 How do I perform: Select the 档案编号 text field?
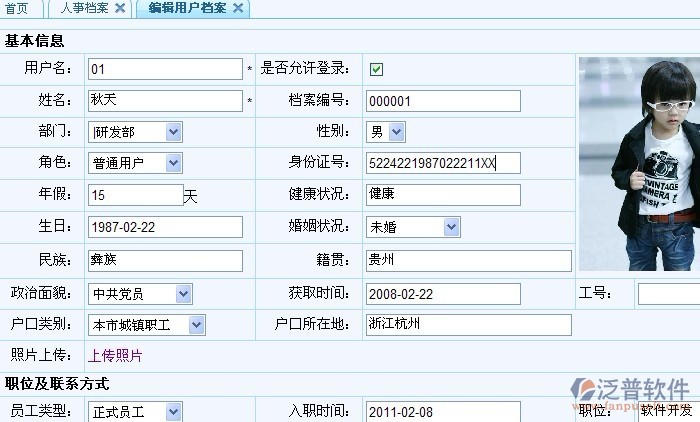point(443,101)
